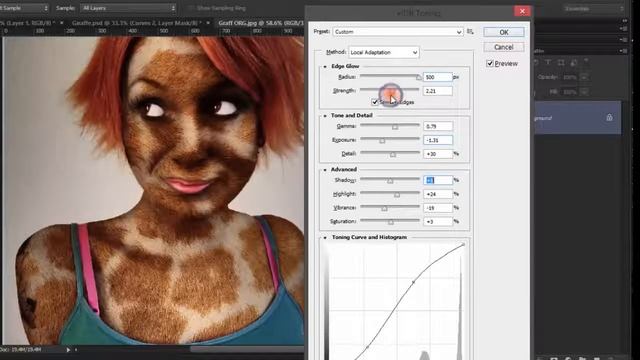Click Cancel in HDR Toning dialog

pos(504,47)
